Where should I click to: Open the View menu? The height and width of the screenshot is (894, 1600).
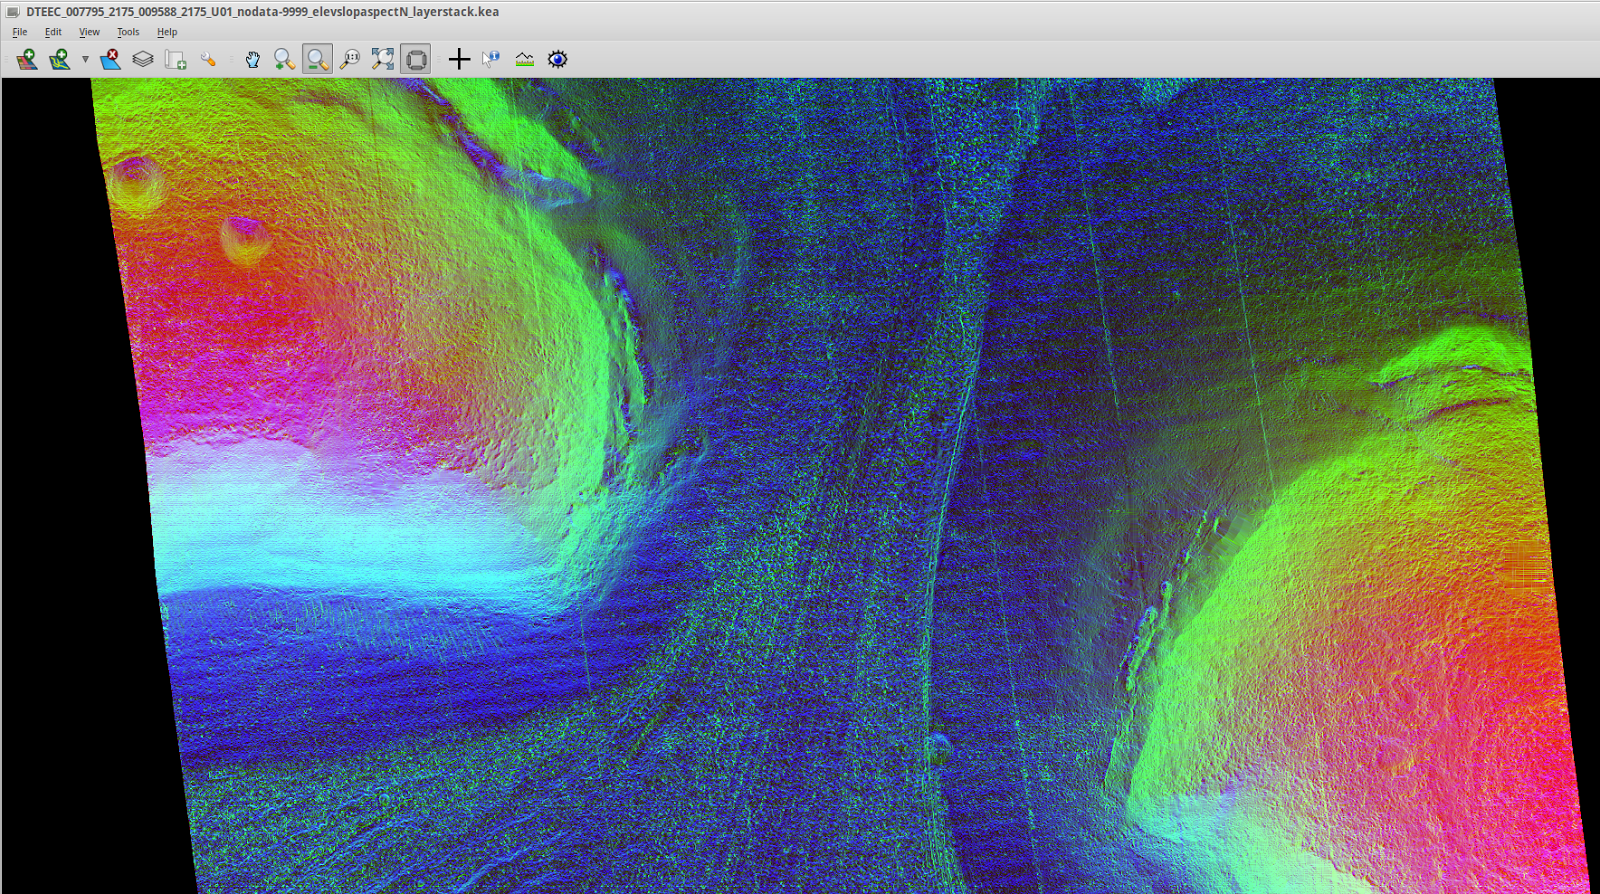(x=89, y=32)
